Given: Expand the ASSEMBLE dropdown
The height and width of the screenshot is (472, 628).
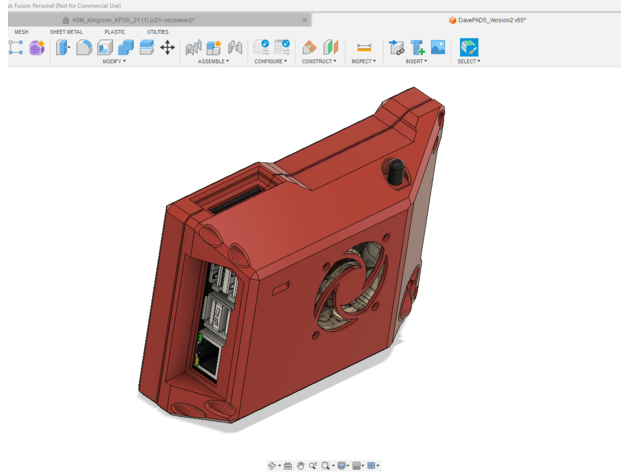Looking at the screenshot, I should point(213,61).
